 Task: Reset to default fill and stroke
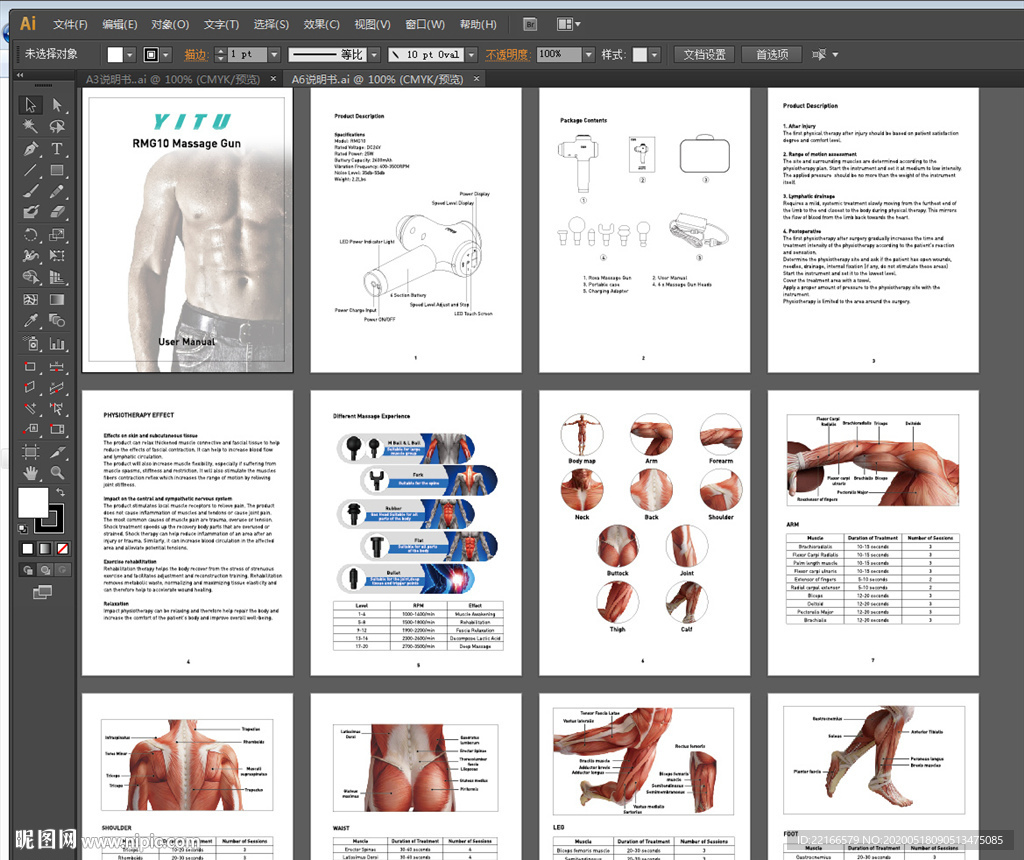click(23, 529)
